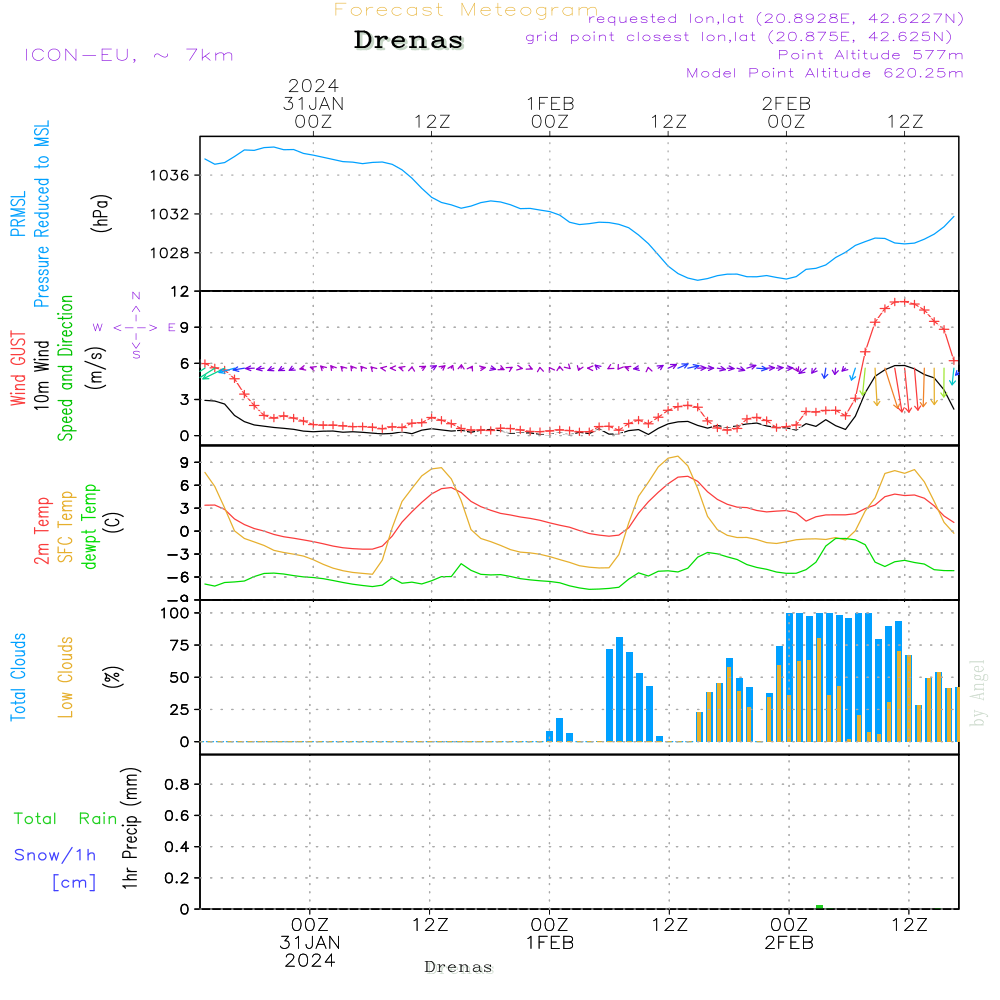Click the orange wind arrows near 2FEB 12Z
Screen dimensions: 1000x1000
(904, 388)
